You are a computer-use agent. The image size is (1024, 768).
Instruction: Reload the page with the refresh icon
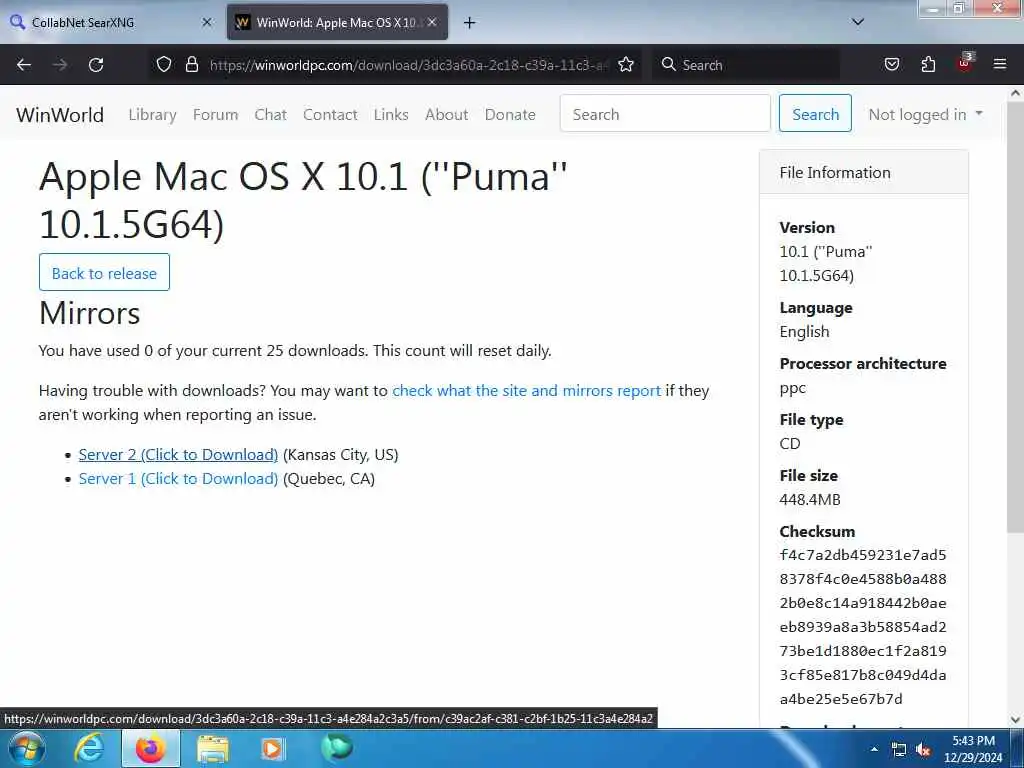96,65
